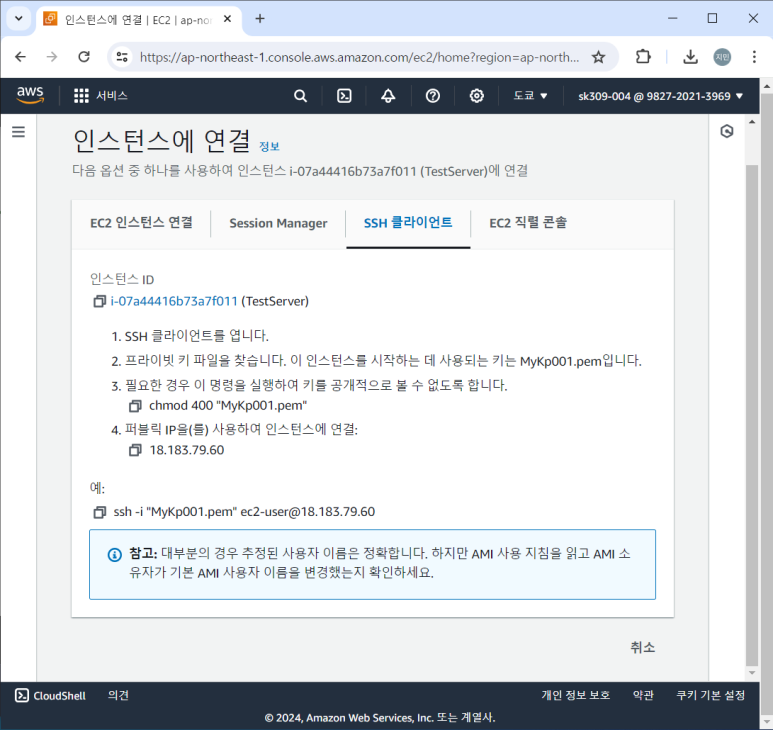Reload the page with the refresh icon
The height and width of the screenshot is (730, 773).
[84, 57]
